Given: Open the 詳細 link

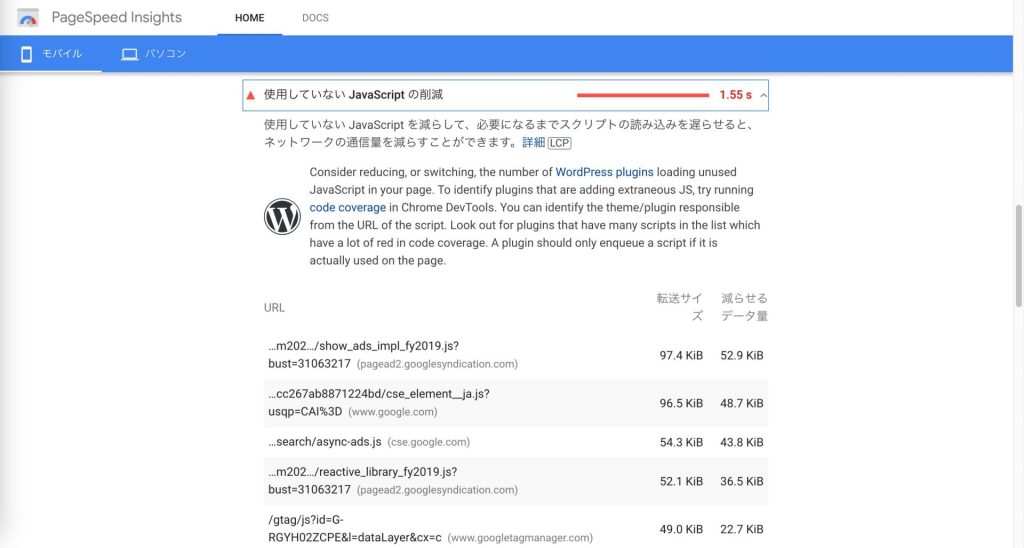Looking at the screenshot, I should point(534,142).
